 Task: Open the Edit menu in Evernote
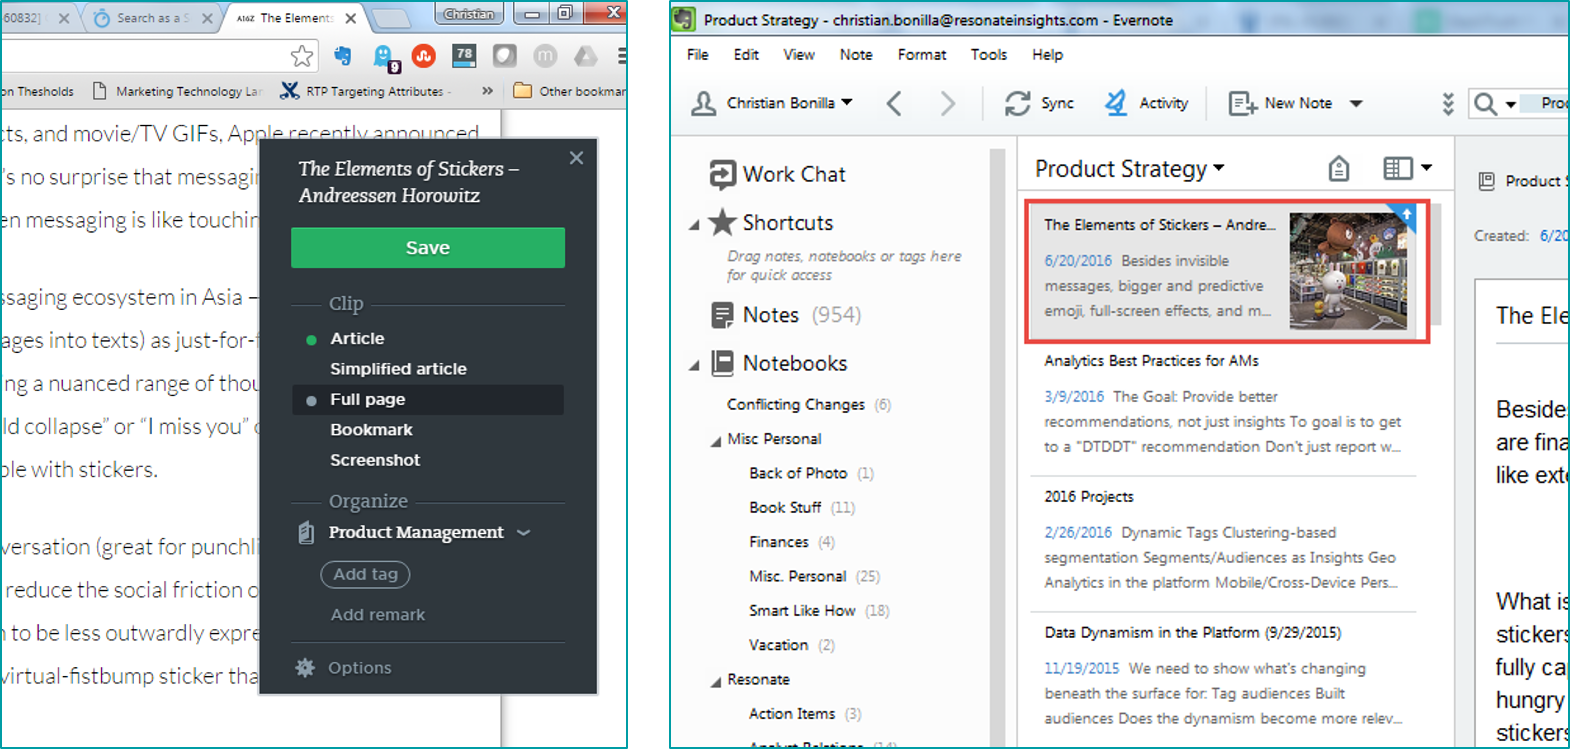[x=746, y=55]
